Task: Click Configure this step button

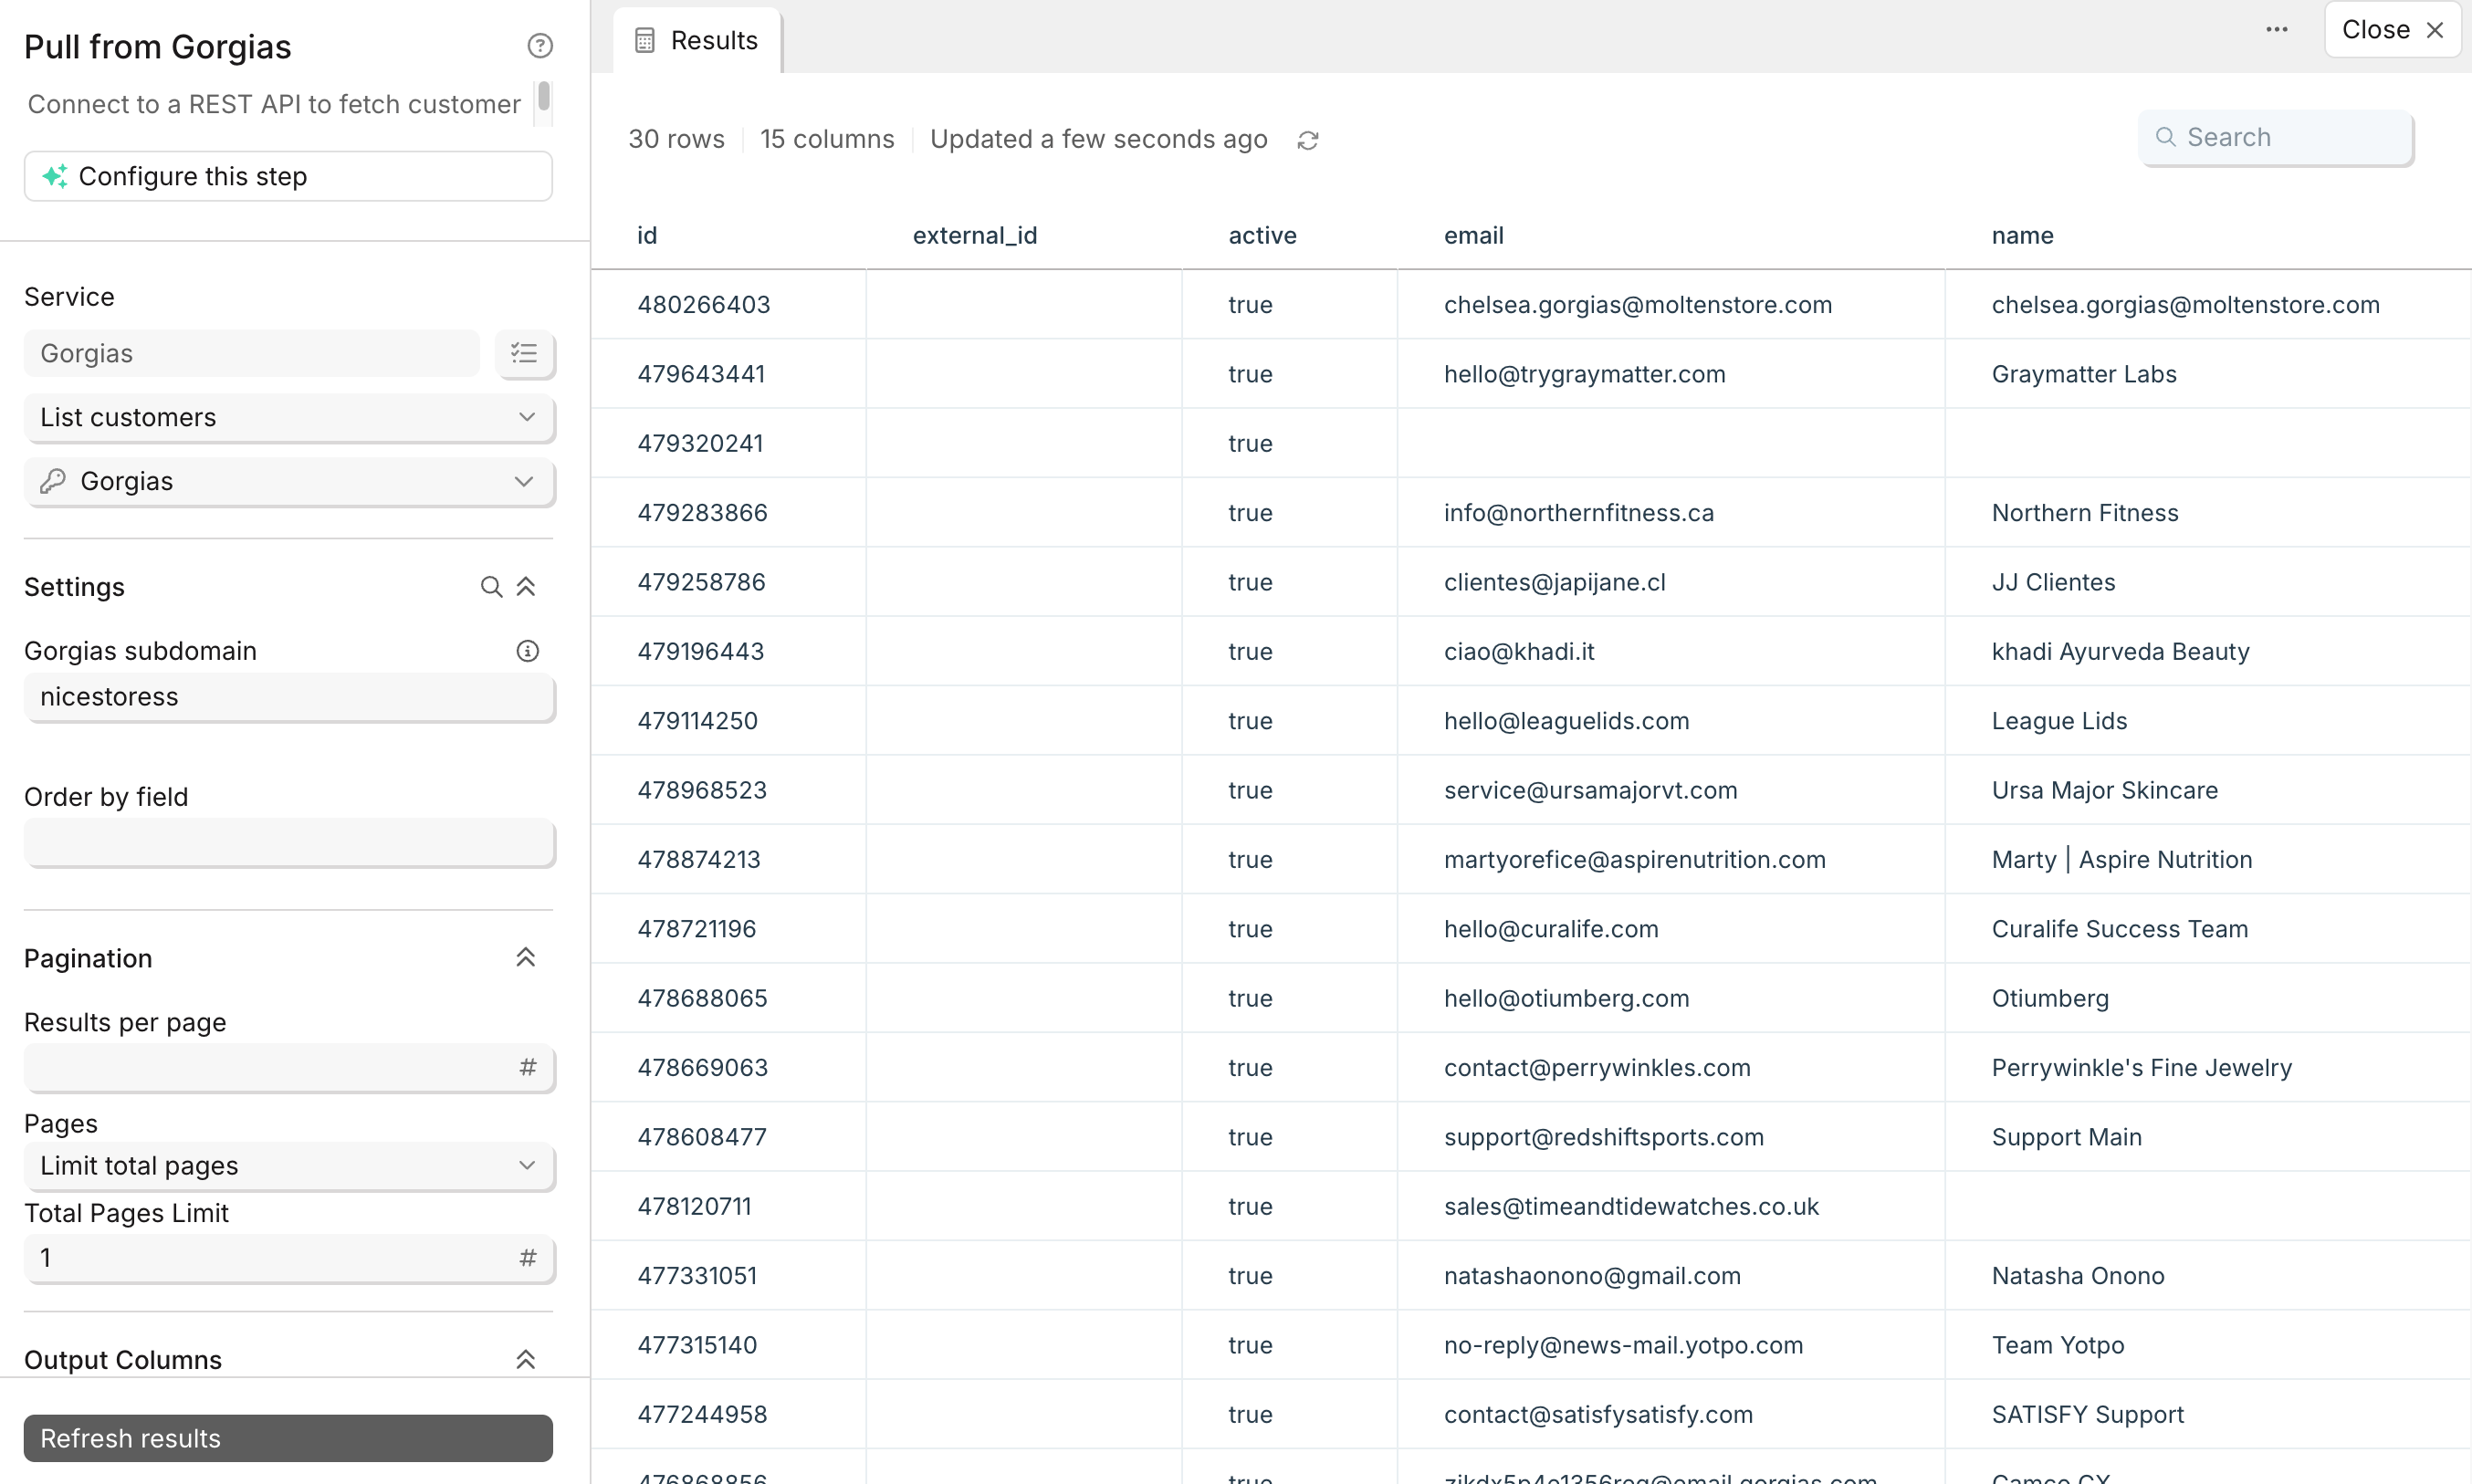Action: 288,176
